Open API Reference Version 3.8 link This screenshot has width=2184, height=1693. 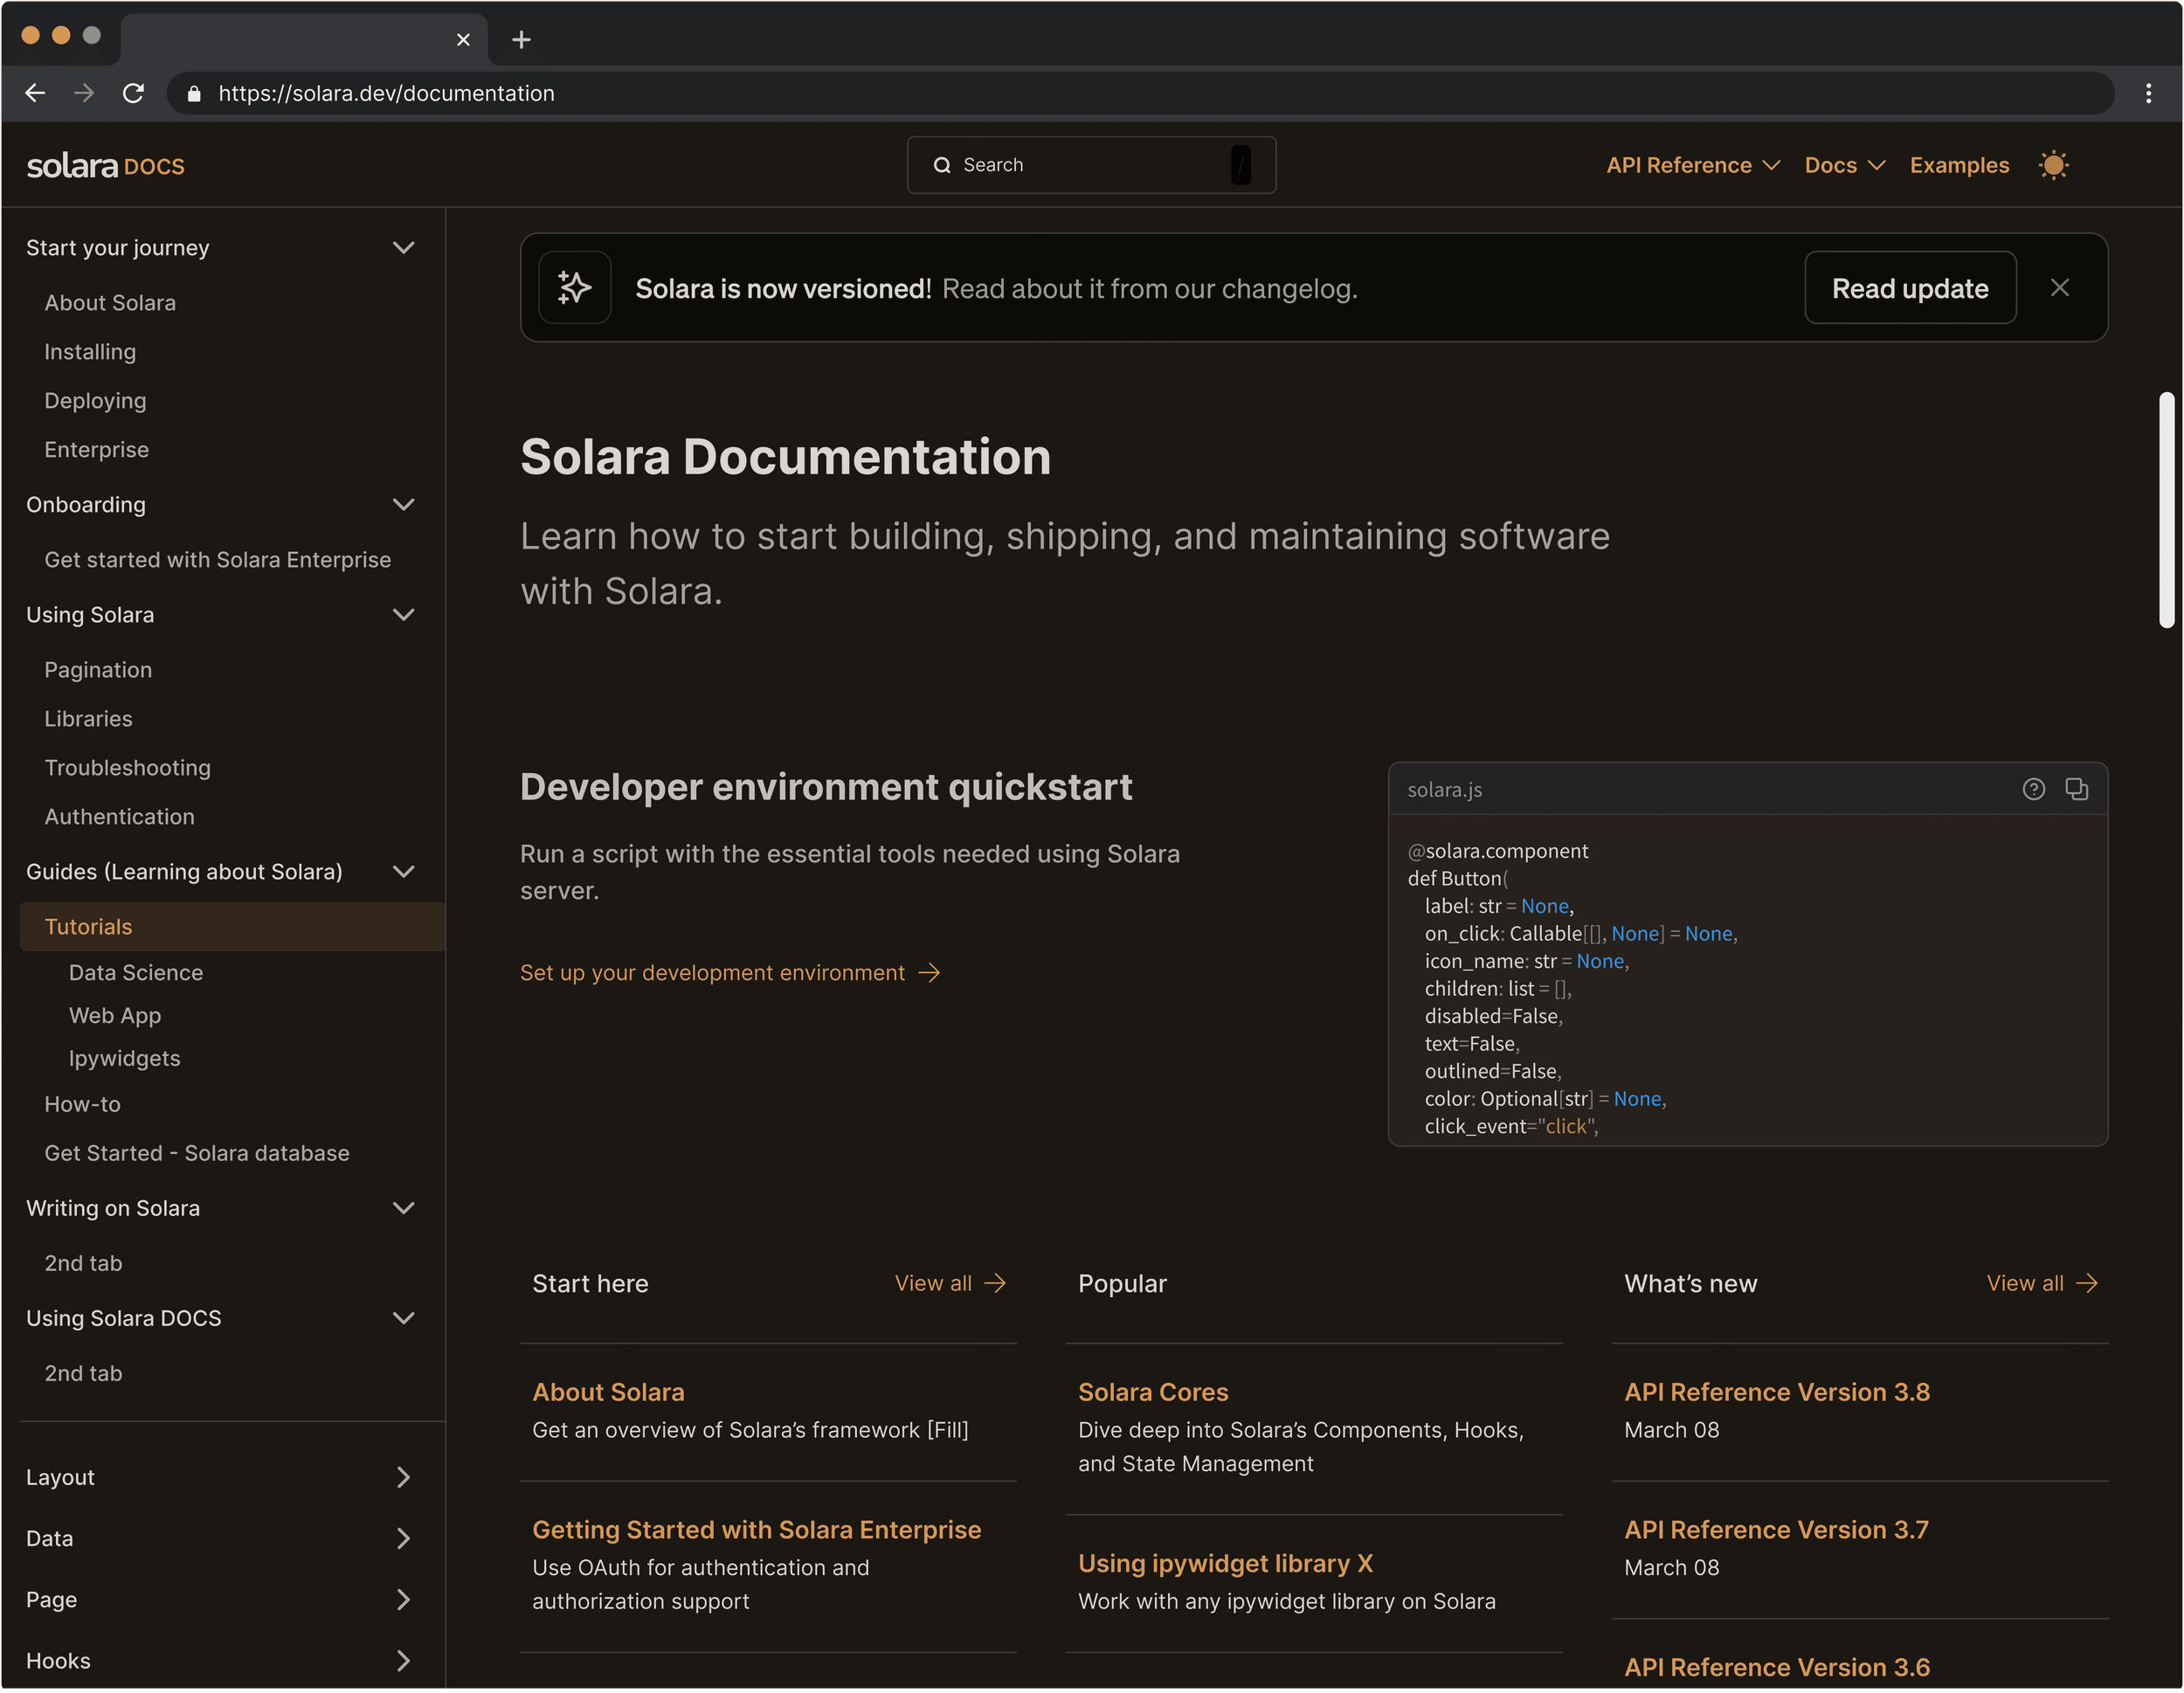pos(1776,1392)
